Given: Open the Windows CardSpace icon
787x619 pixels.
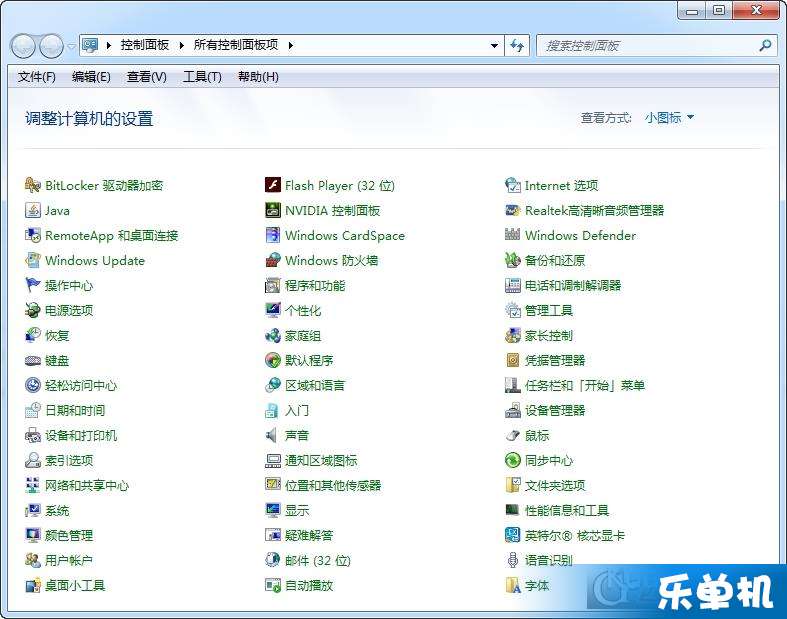Looking at the screenshot, I should [x=273, y=235].
